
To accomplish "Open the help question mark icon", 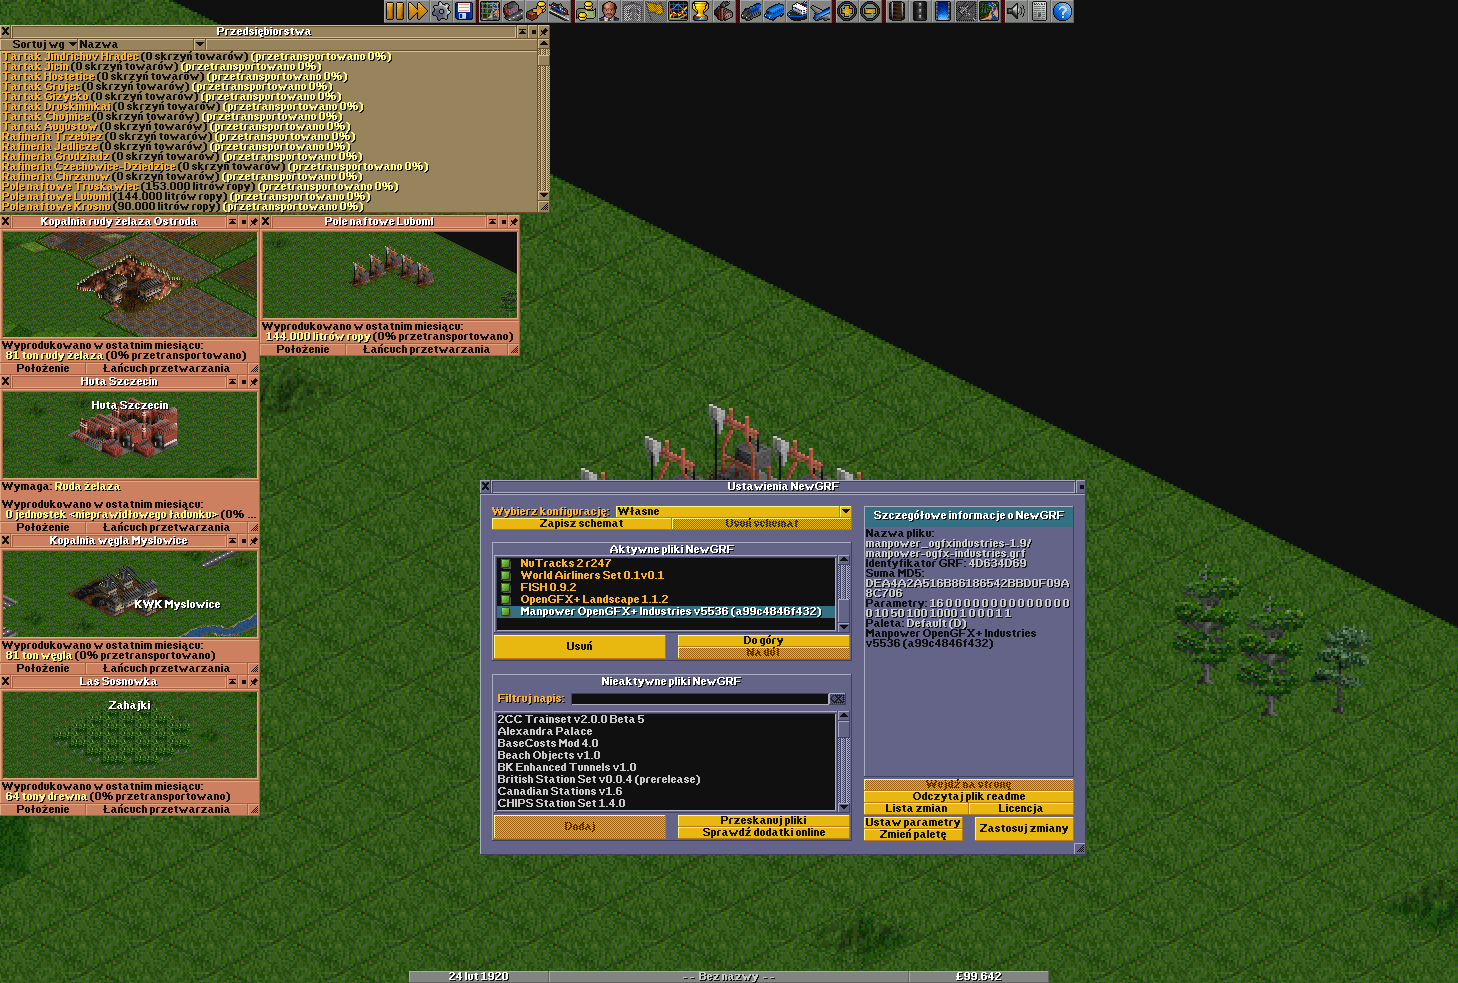I will (1063, 11).
